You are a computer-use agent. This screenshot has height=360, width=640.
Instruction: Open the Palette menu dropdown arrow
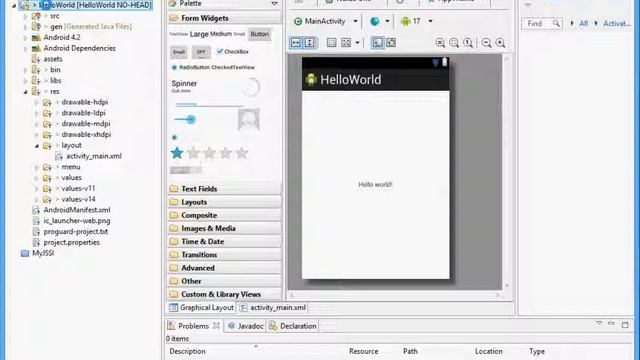pos(274,3)
